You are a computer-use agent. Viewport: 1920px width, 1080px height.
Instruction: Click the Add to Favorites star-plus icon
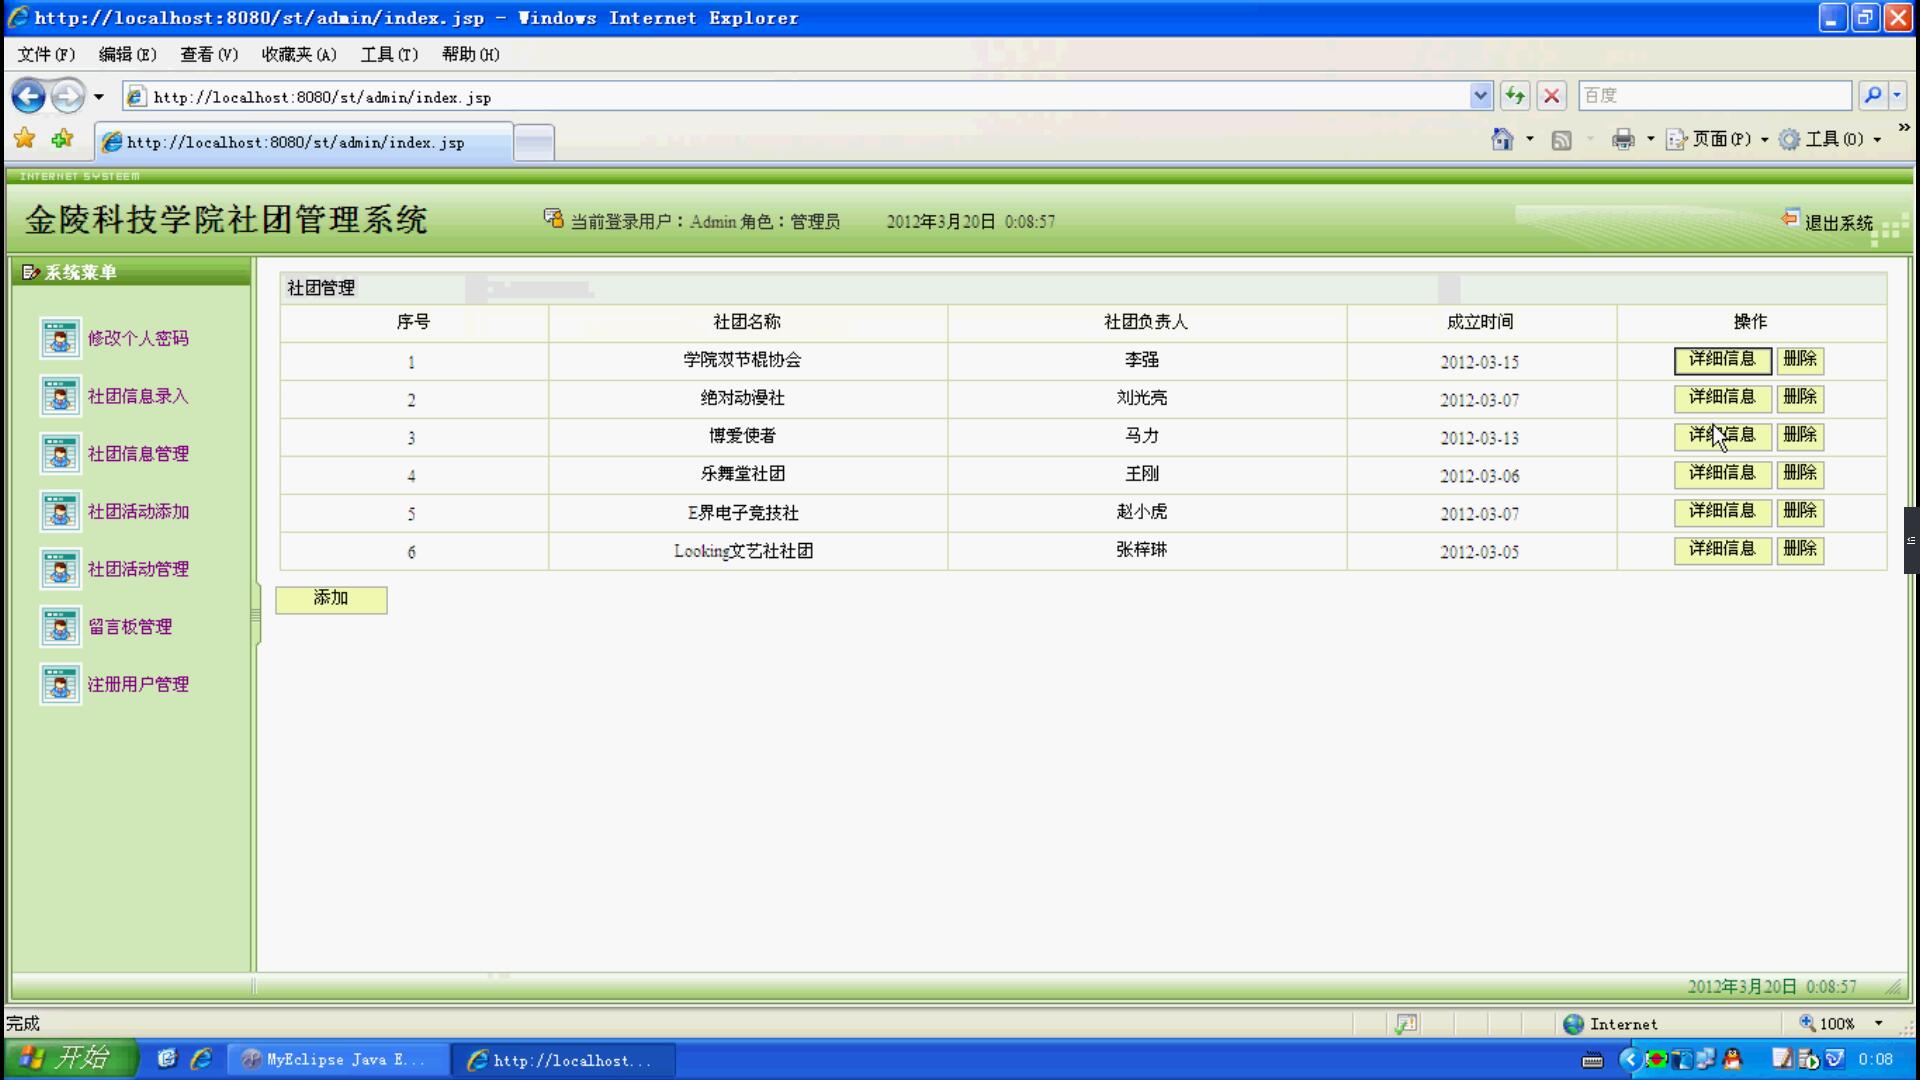click(63, 139)
